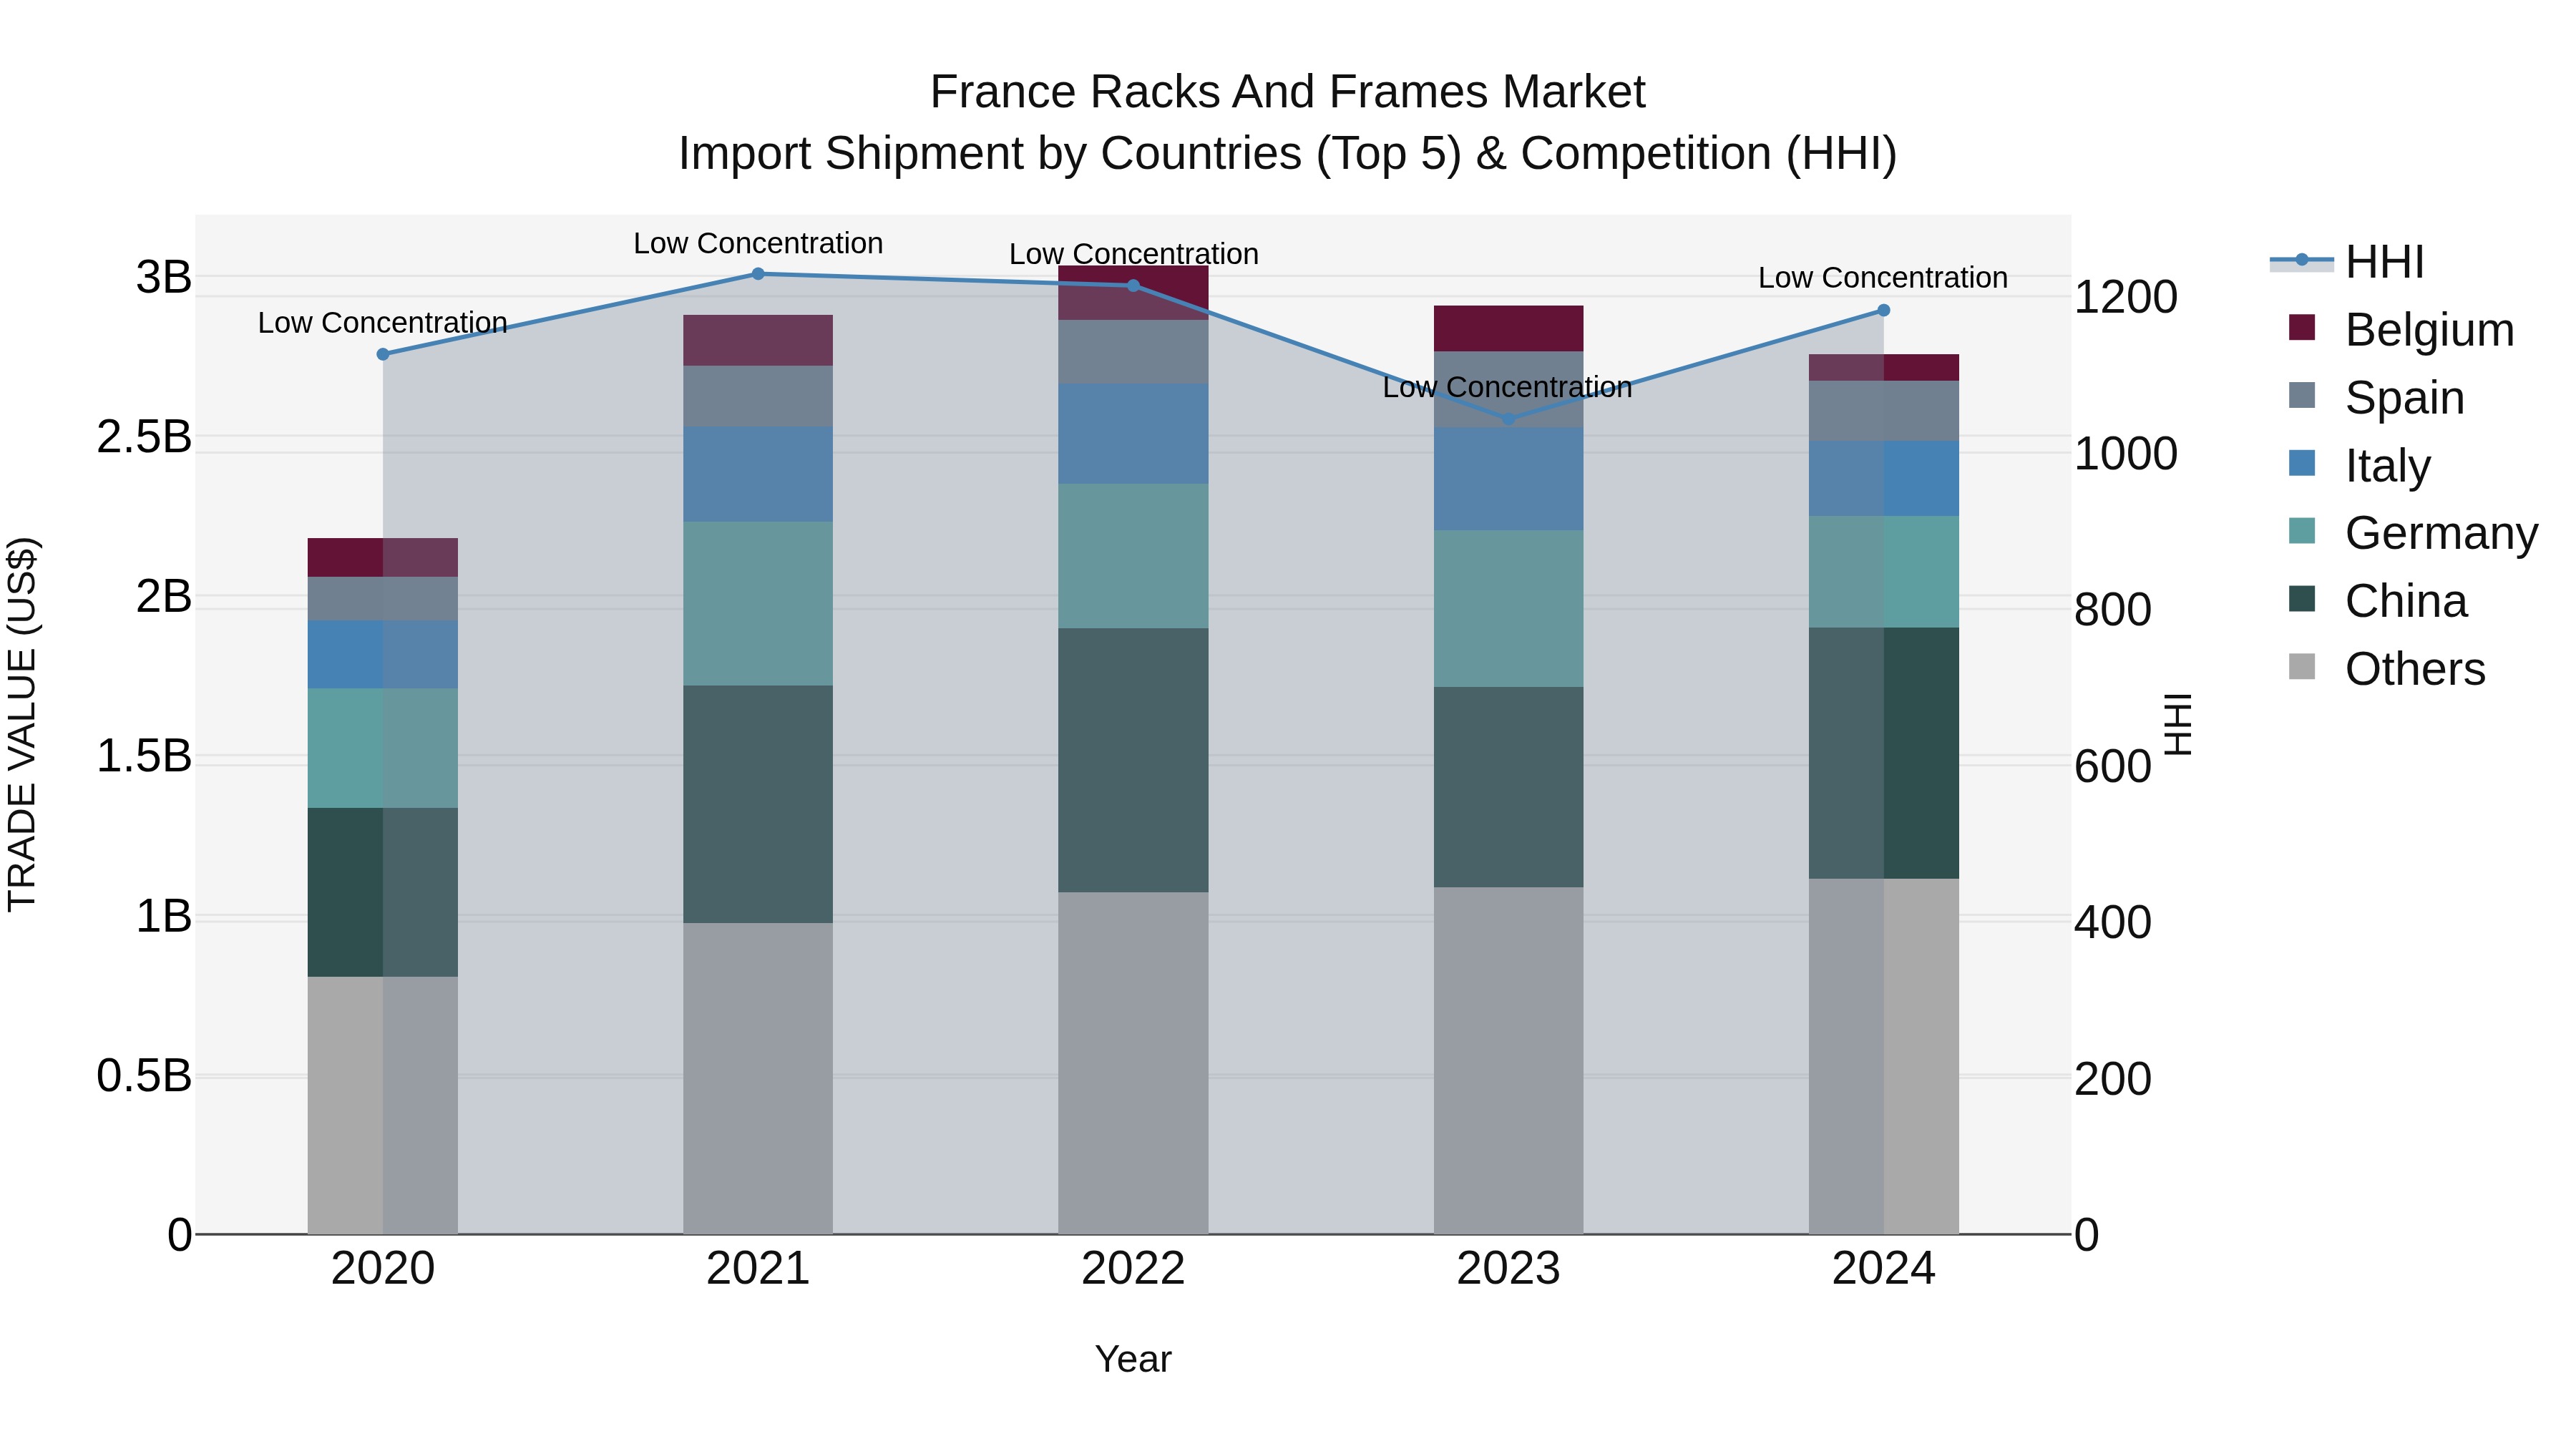Click the 'Low Concentration' label at 2023

pos(1508,387)
